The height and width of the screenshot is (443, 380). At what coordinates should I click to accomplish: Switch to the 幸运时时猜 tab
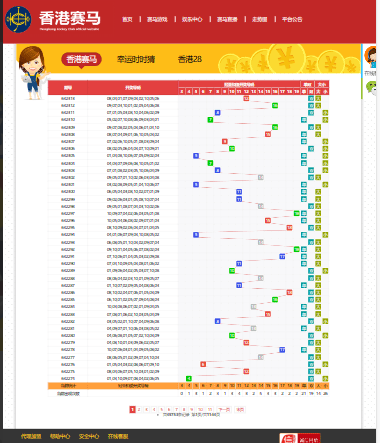pyautogui.click(x=136, y=59)
